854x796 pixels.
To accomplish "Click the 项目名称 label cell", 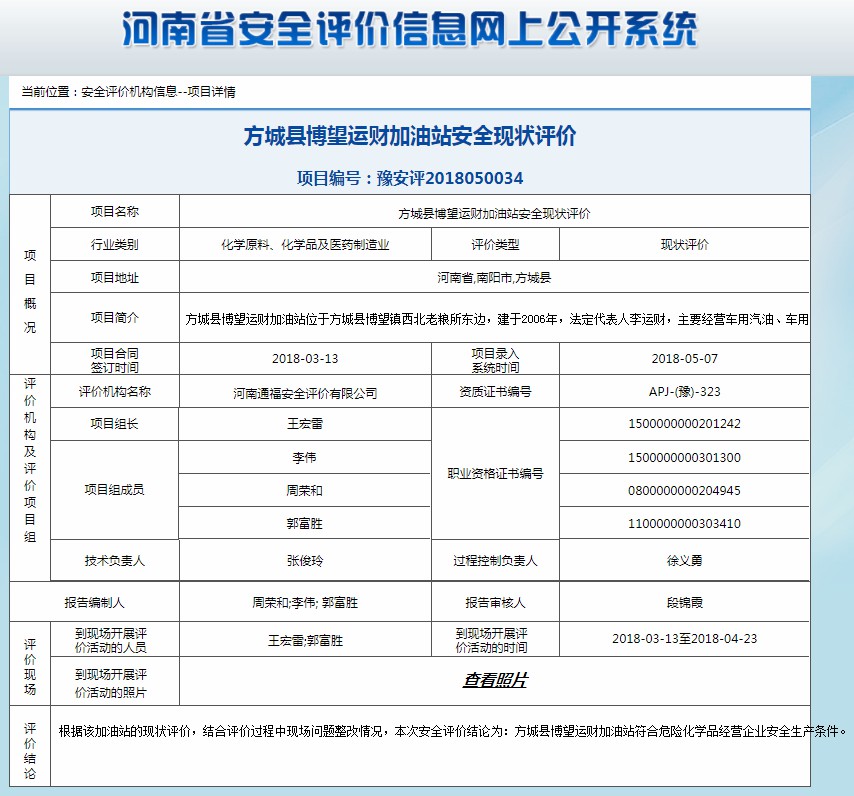I will tap(114, 211).
